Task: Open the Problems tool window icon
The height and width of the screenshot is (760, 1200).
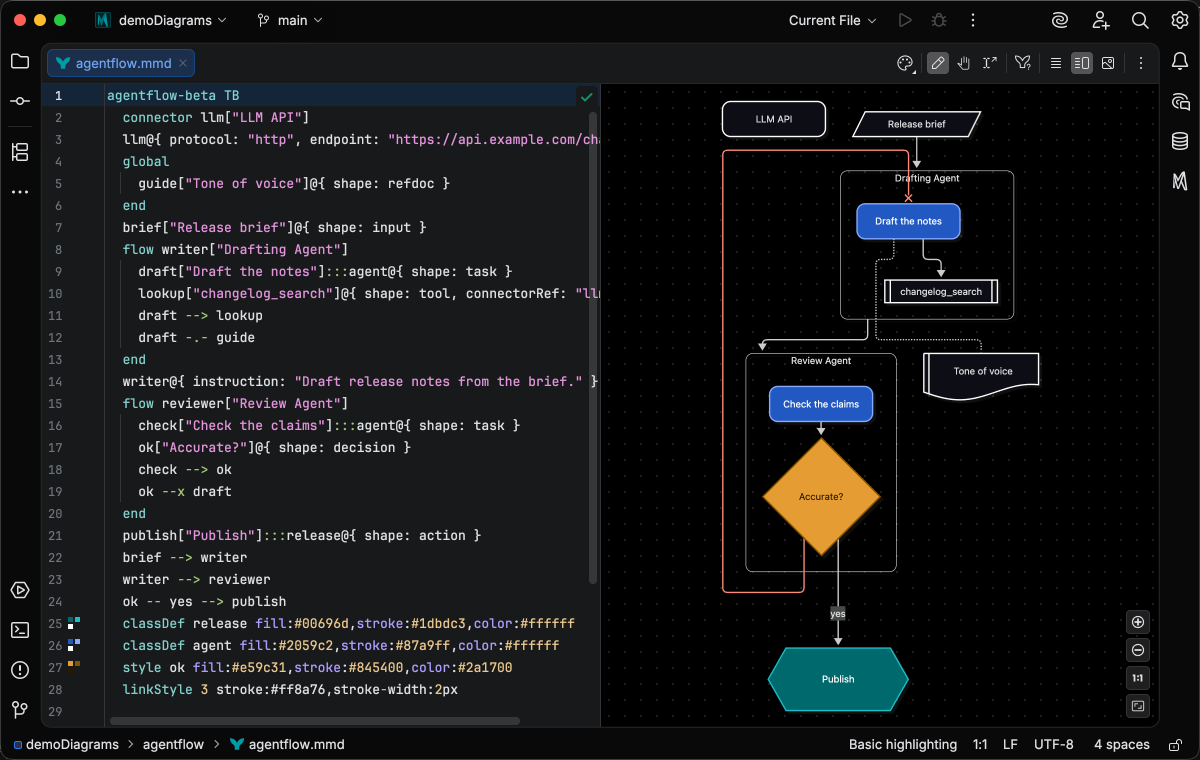Action: [20, 670]
